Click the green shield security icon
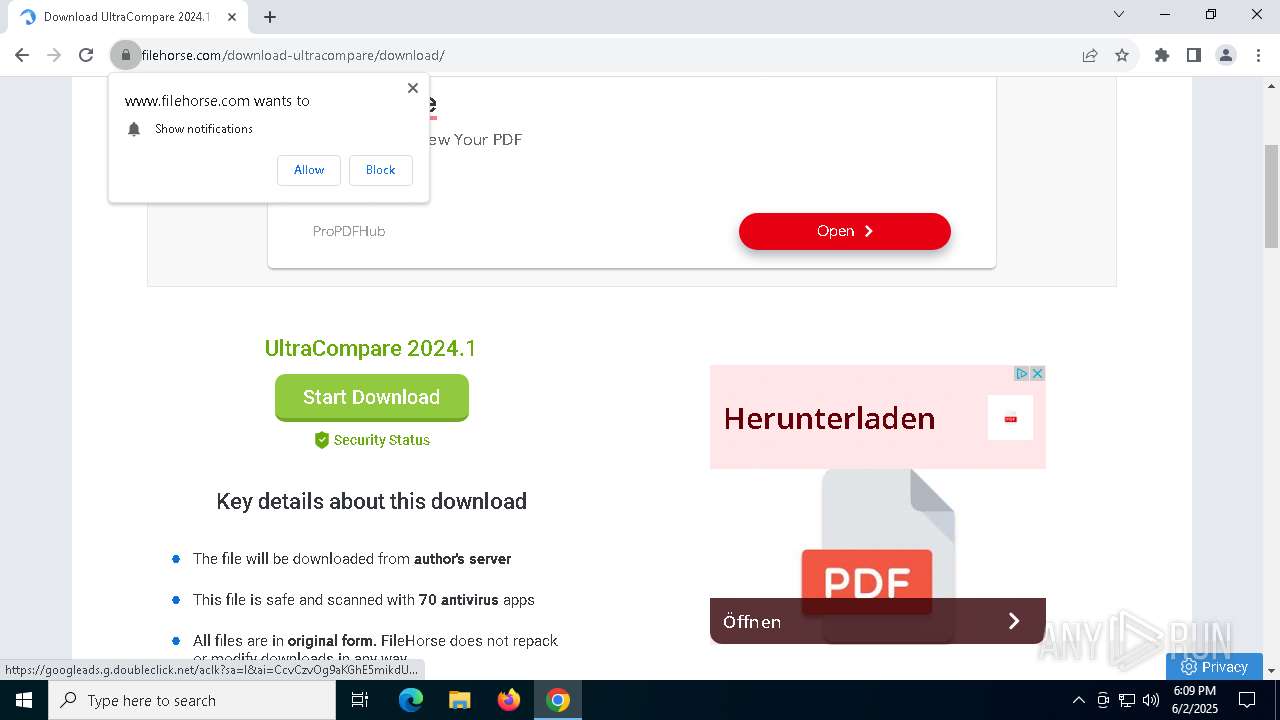Viewport: 1280px width, 720px height. pyautogui.click(x=322, y=440)
